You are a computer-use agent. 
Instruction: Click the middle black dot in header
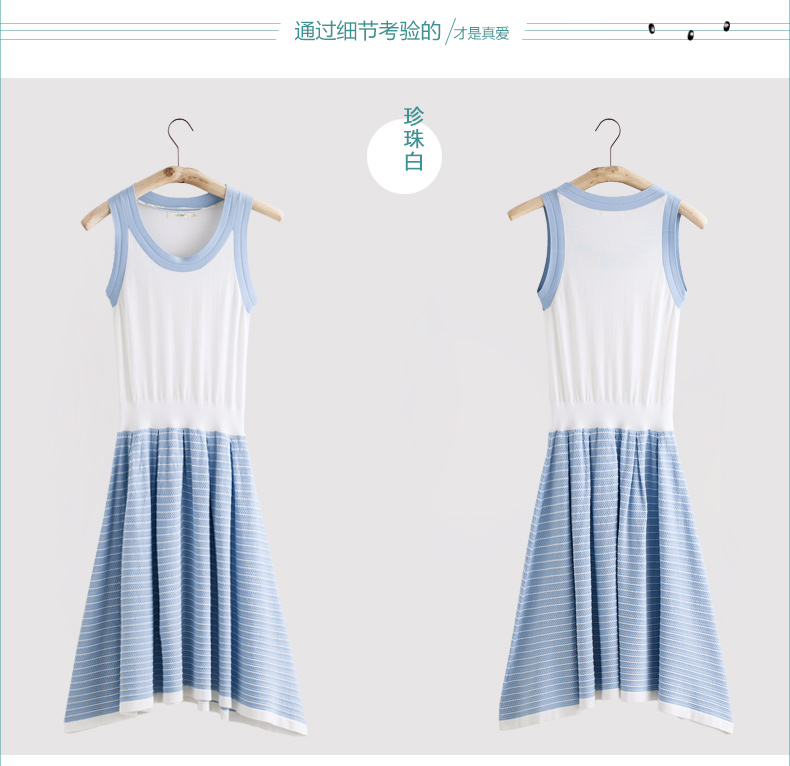point(690,36)
